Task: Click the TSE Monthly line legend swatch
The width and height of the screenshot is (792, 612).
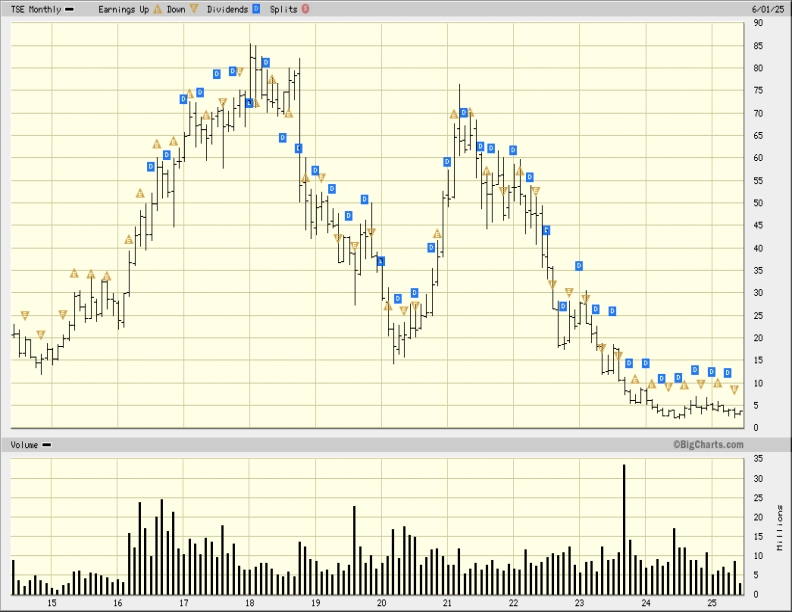Action: pyautogui.click(x=70, y=8)
